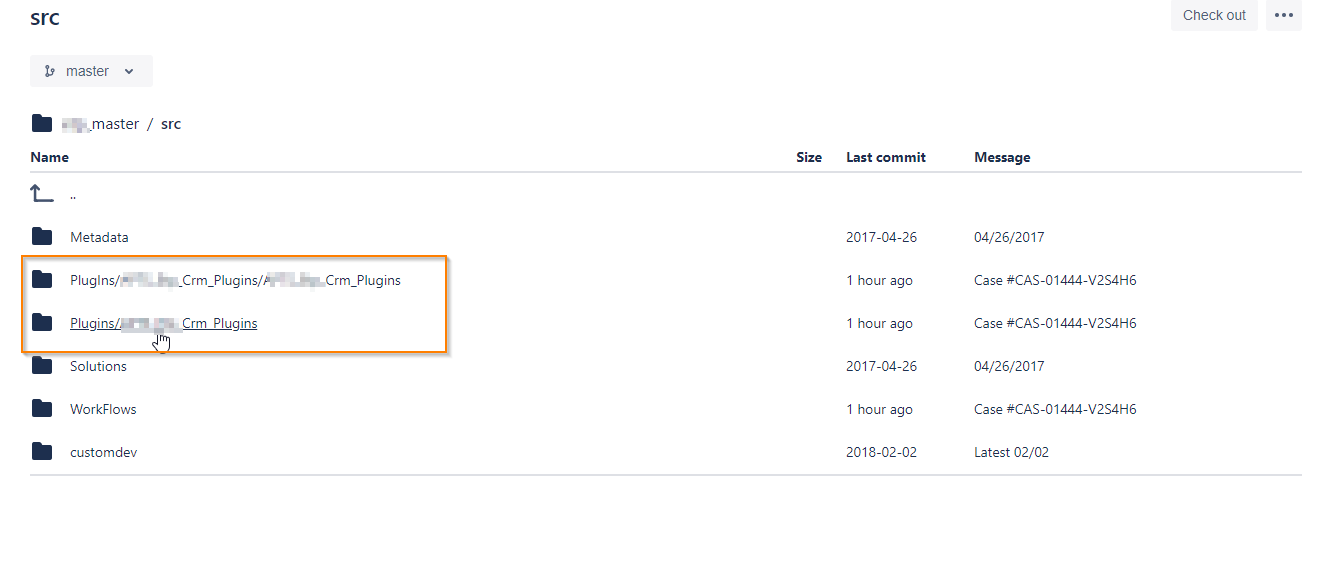Open the Metadata folder

coord(99,237)
